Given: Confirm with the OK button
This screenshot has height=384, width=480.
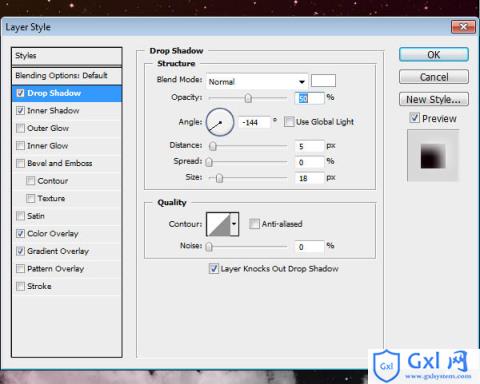Looking at the screenshot, I should 434,55.
